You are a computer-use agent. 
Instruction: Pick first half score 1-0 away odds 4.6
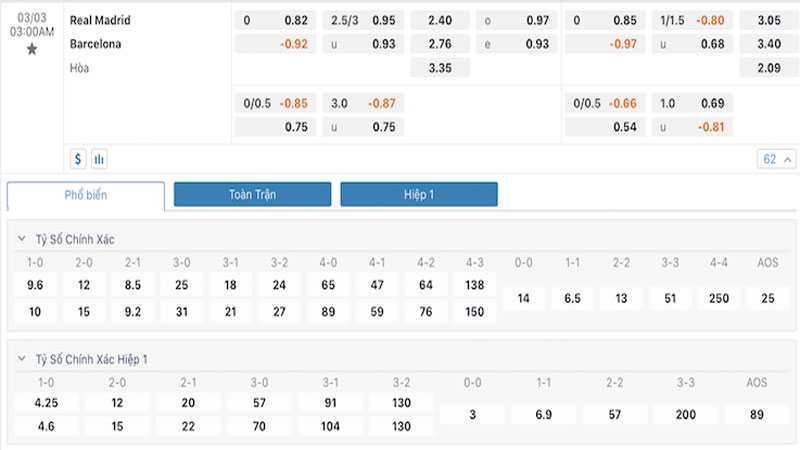pos(46,426)
